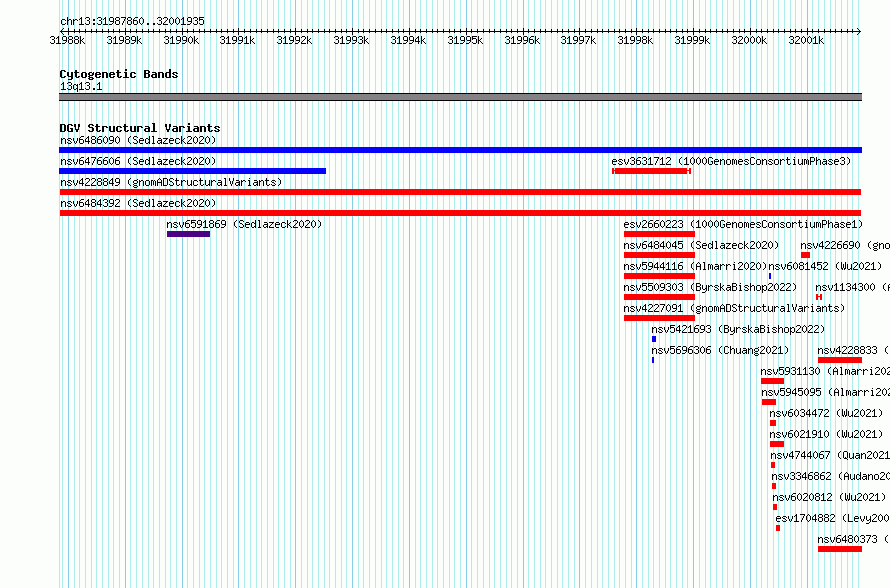This screenshot has width=890, height=588.
Task: Open nsv4228849 (gnomADStructuralVariants) label
Action: (171, 182)
